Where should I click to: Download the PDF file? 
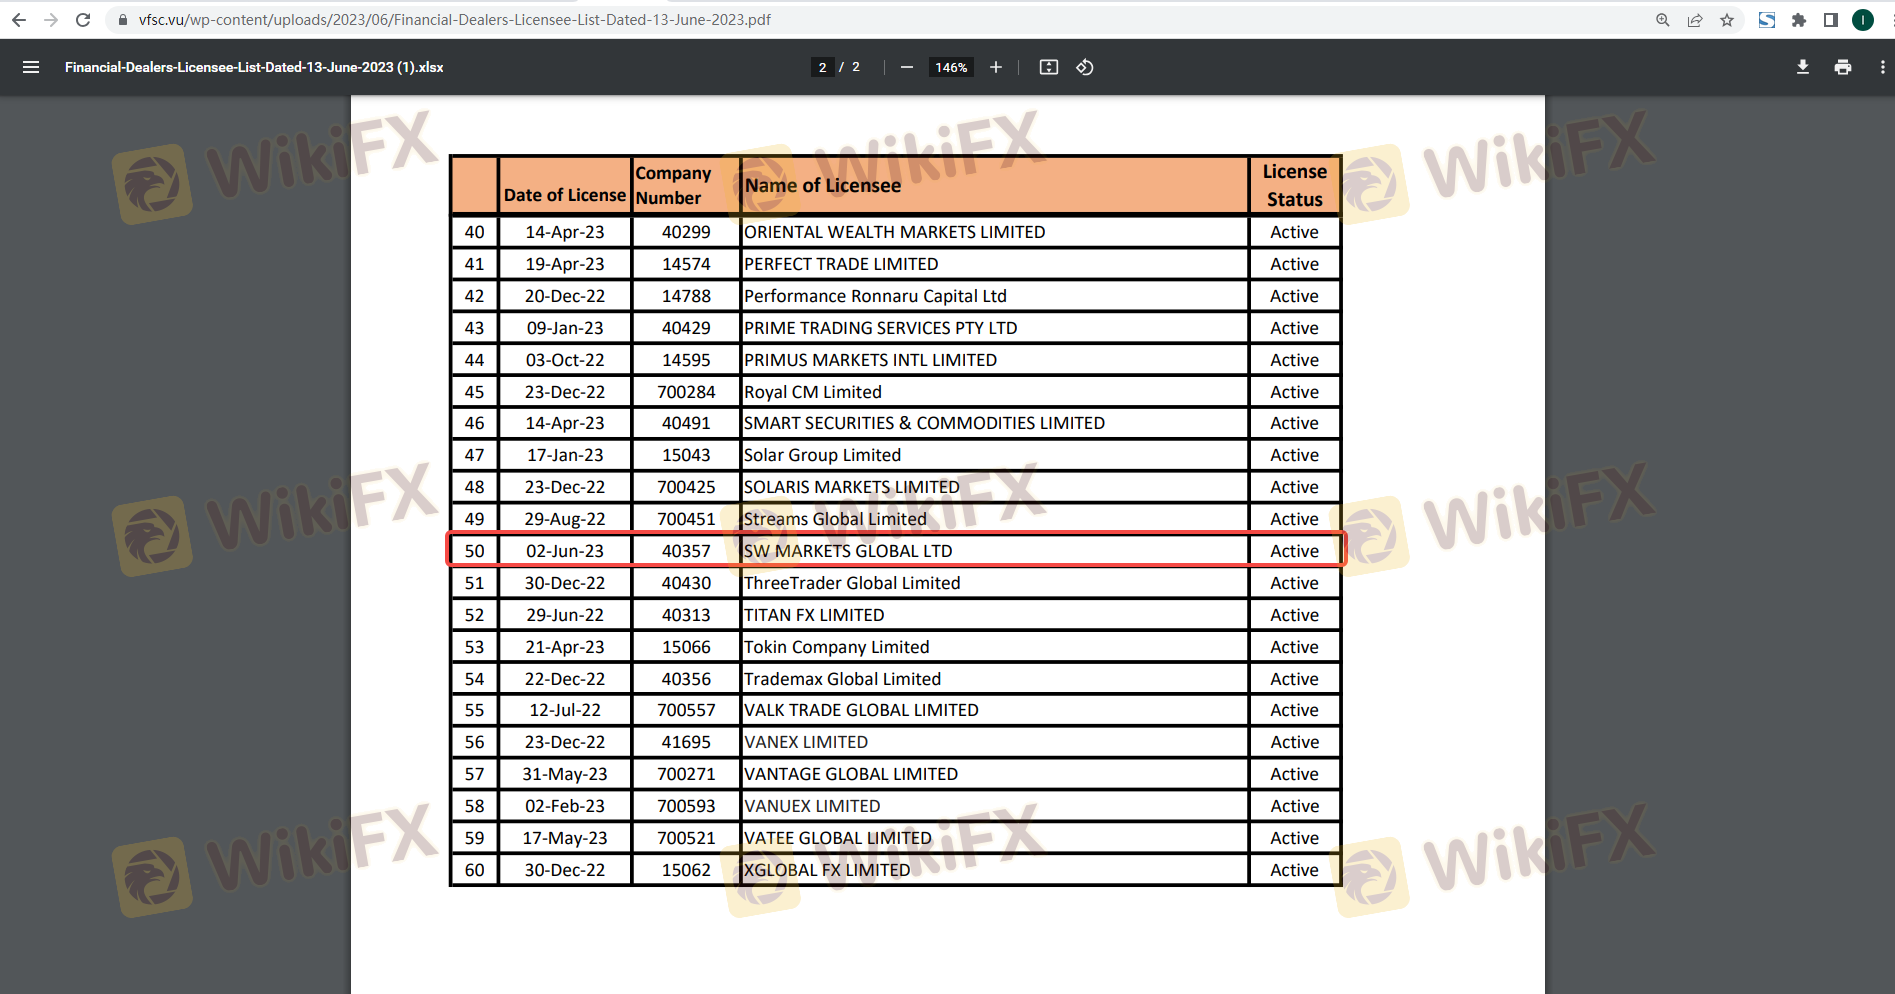click(x=1802, y=67)
